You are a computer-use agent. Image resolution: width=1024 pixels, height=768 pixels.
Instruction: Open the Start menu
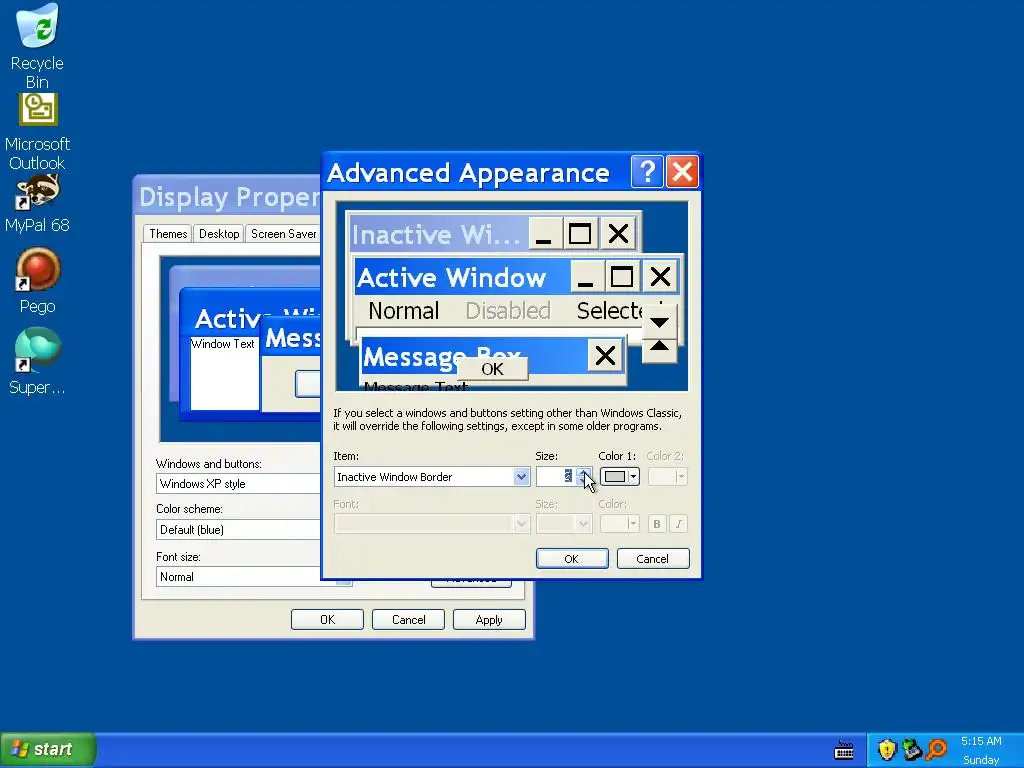tap(48, 750)
